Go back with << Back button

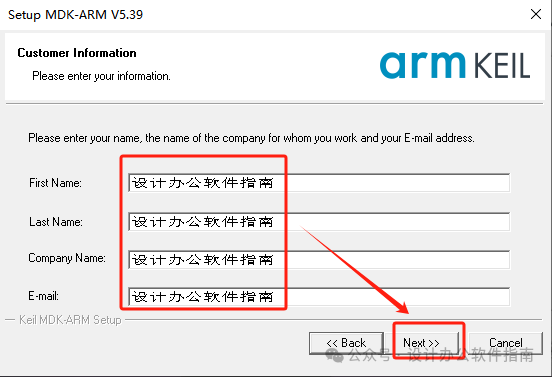coord(346,343)
